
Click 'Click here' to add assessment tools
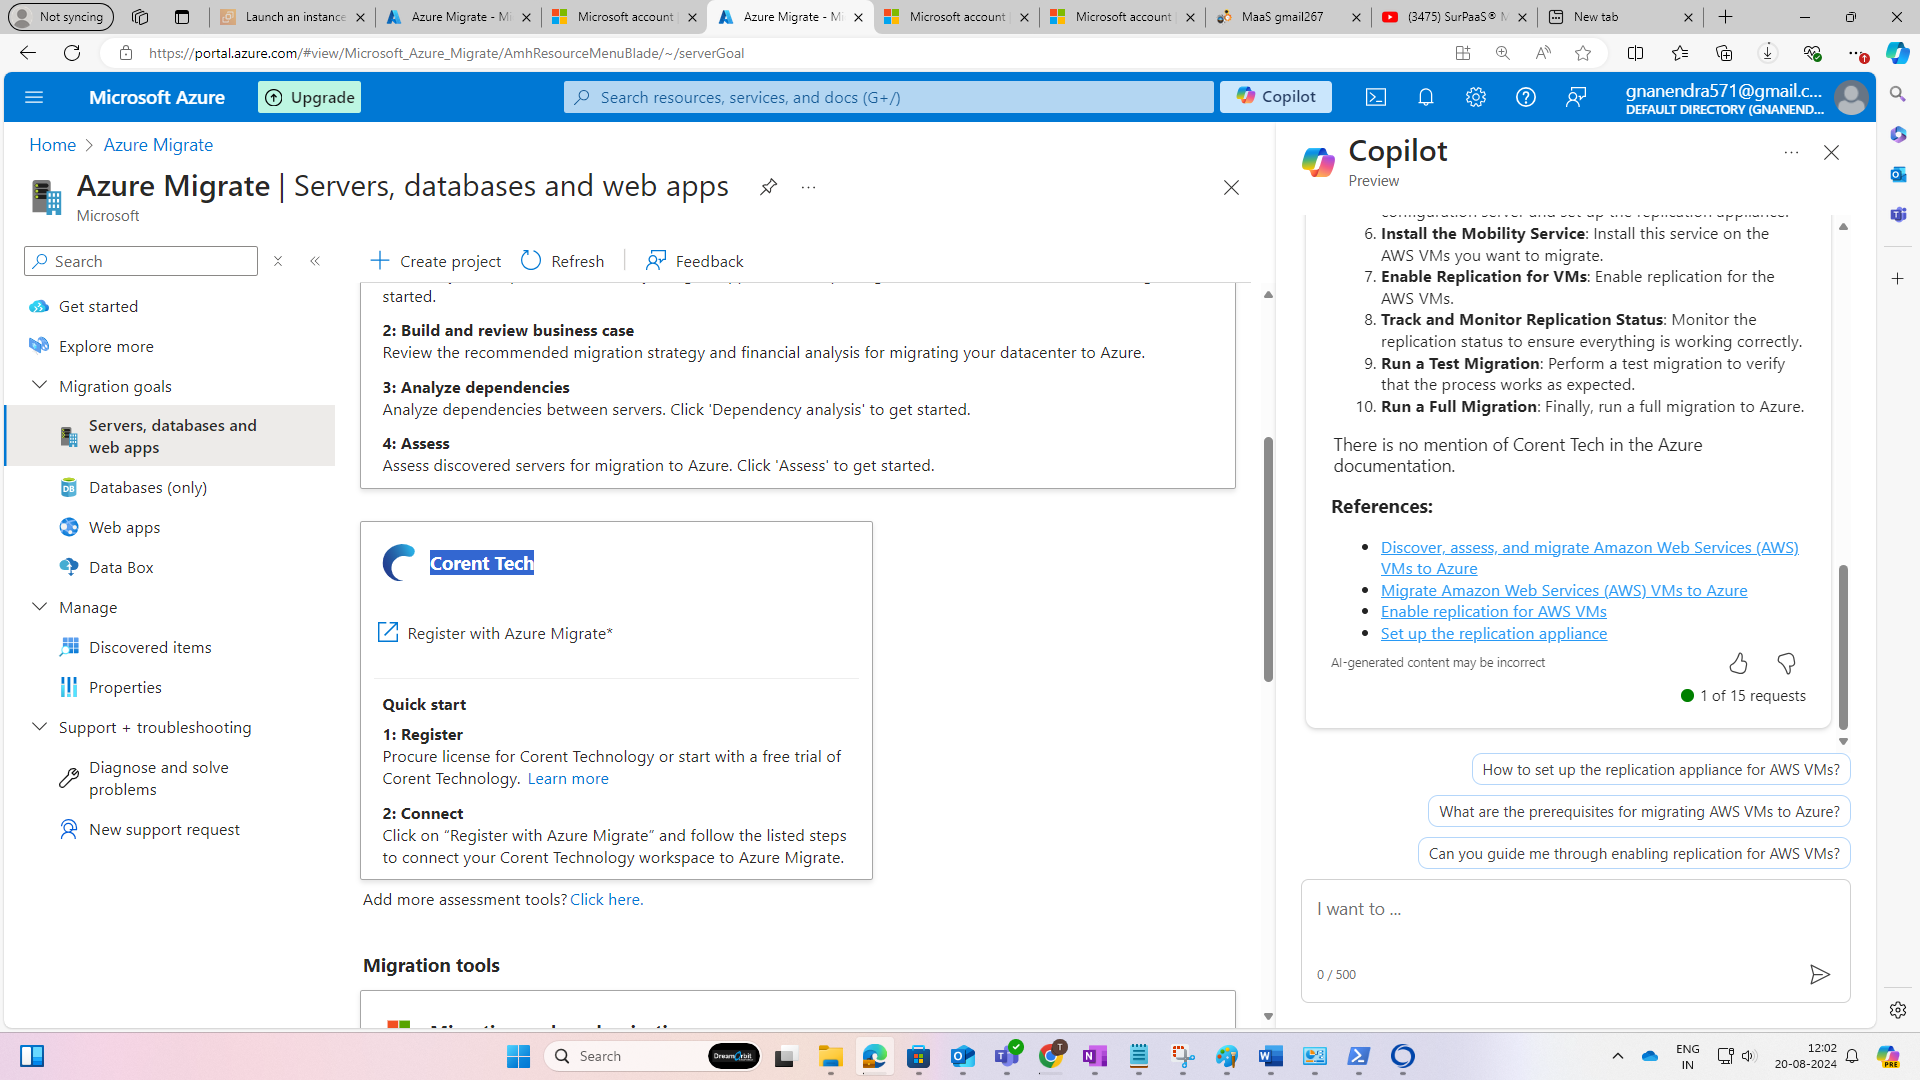tap(606, 899)
